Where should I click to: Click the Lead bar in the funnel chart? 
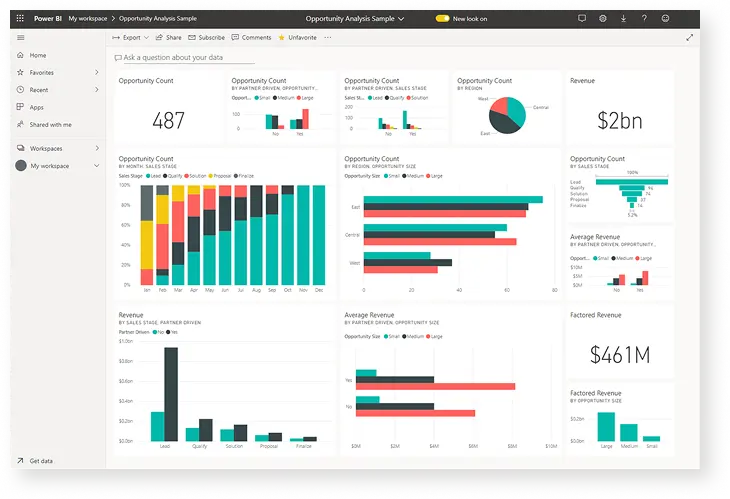coord(632,182)
